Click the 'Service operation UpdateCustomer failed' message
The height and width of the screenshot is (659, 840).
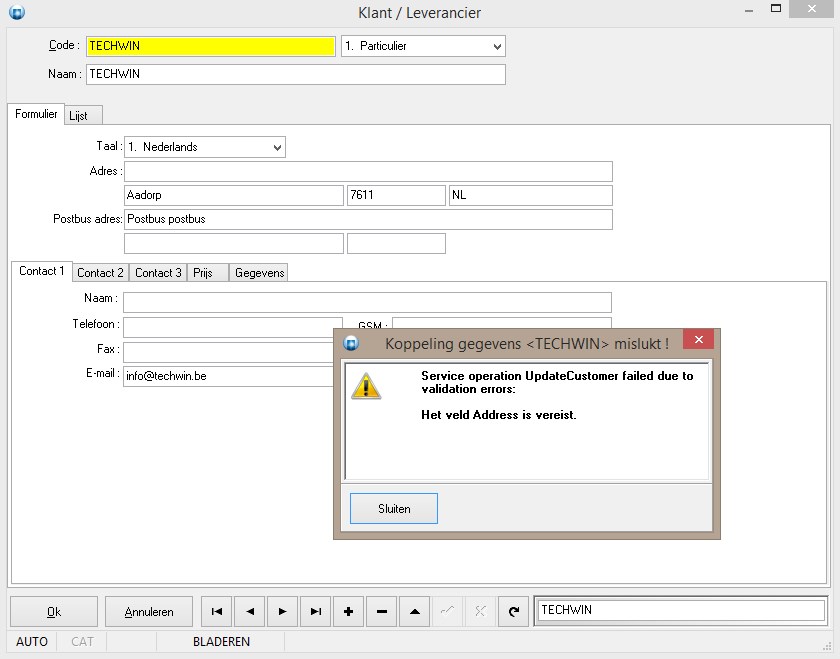(x=557, y=383)
